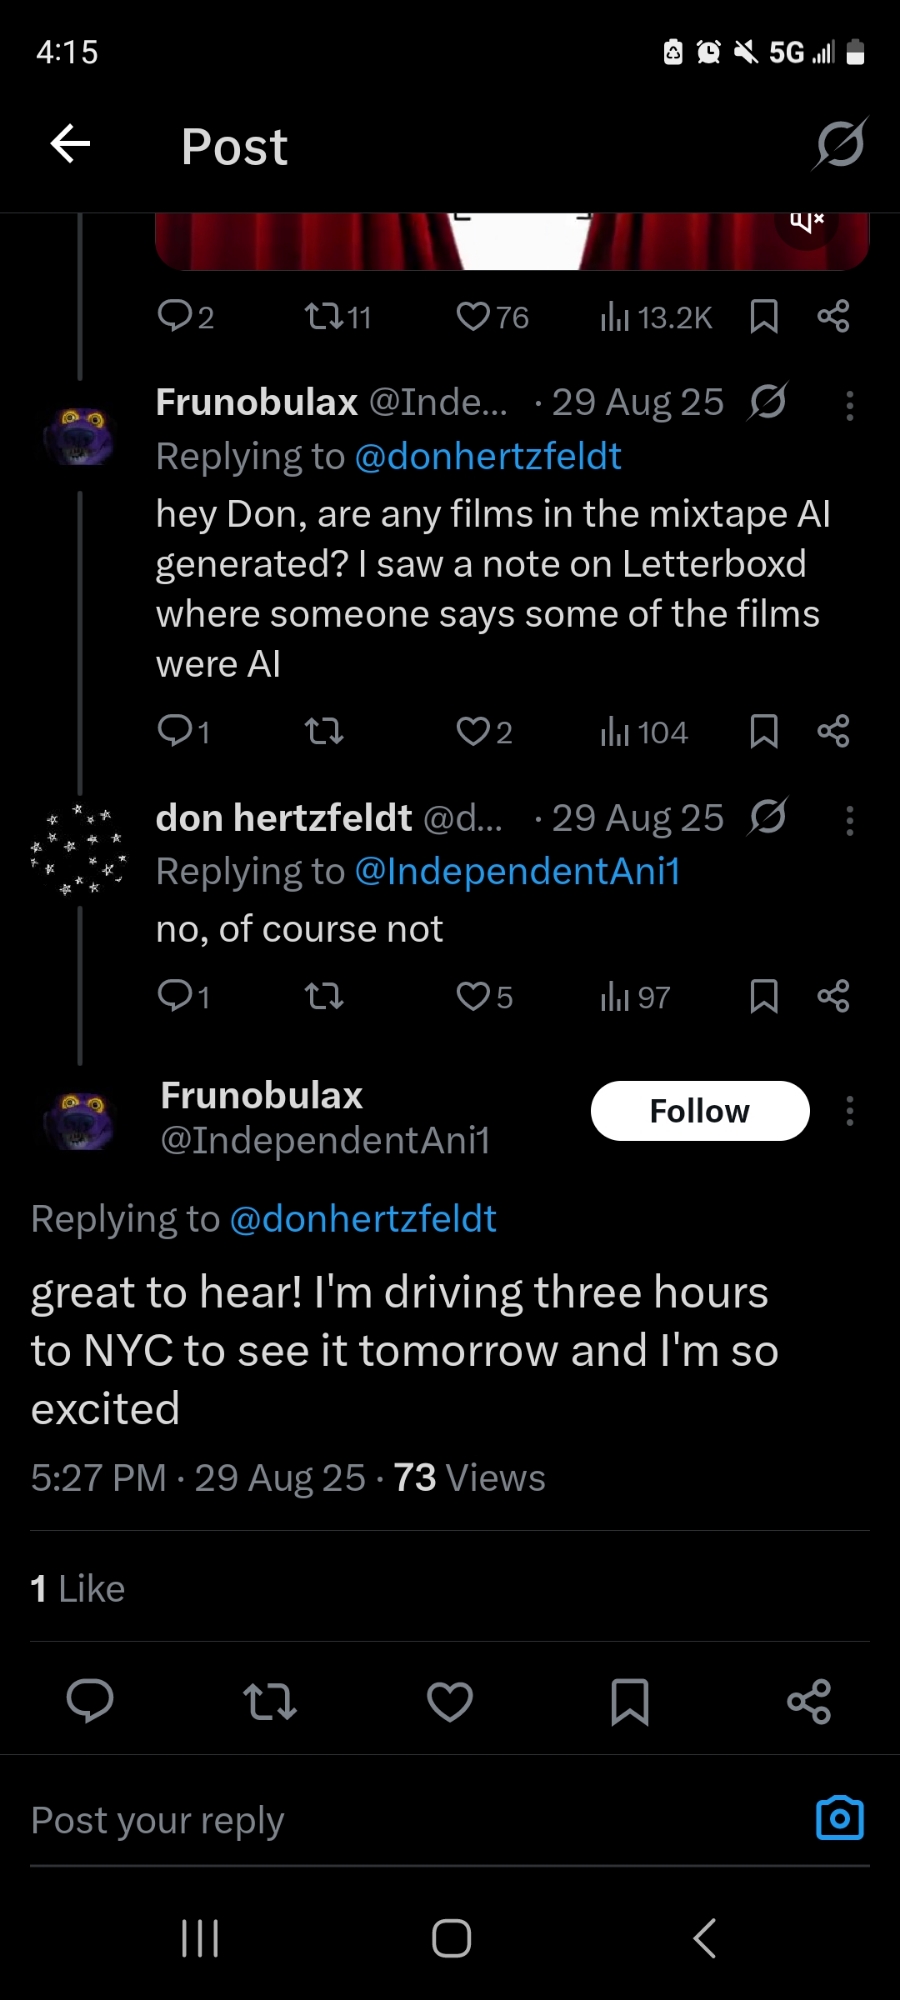Viewport: 900px width, 2000px height.
Task: Tap the back arrow in the Post header
Action: (70, 145)
